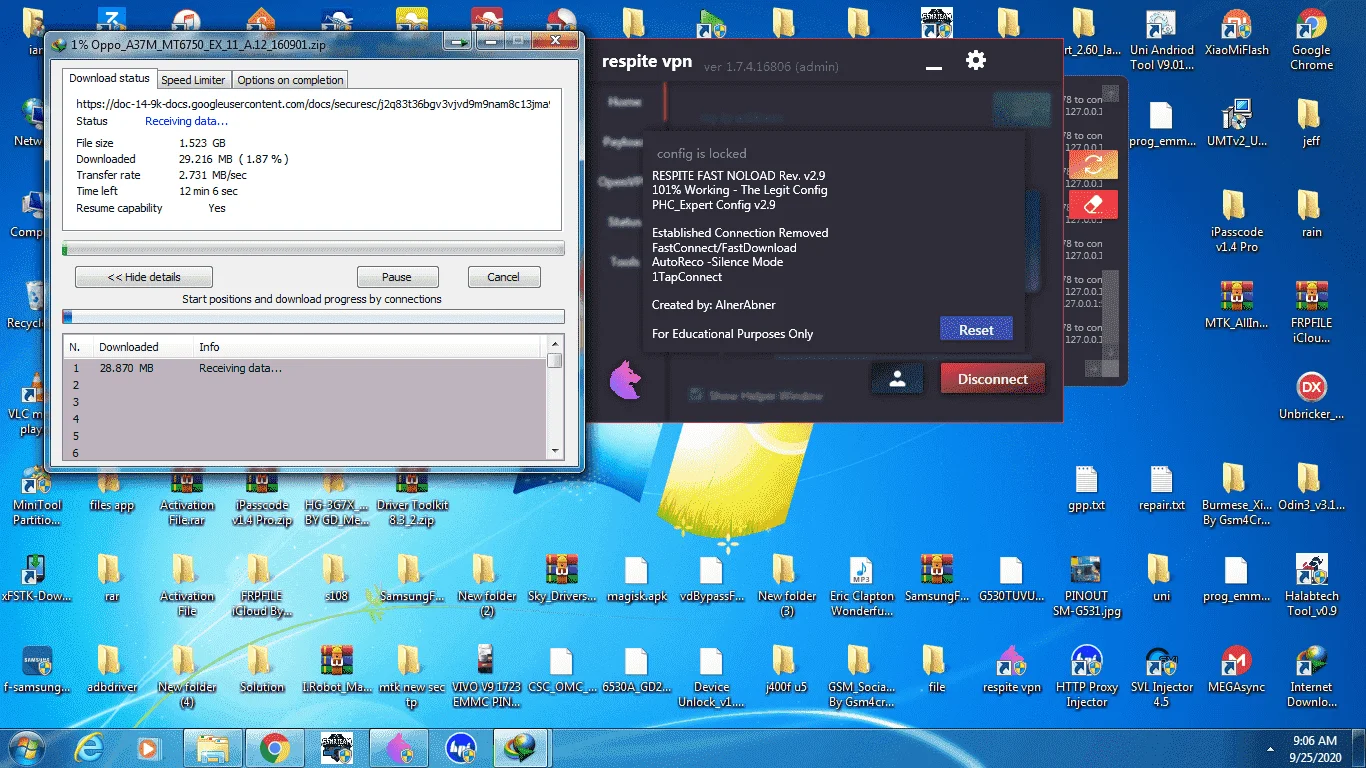The width and height of the screenshot is (1366, 768).
Task: Click respite vpn taskbar icon
Action: coord(398,747)
